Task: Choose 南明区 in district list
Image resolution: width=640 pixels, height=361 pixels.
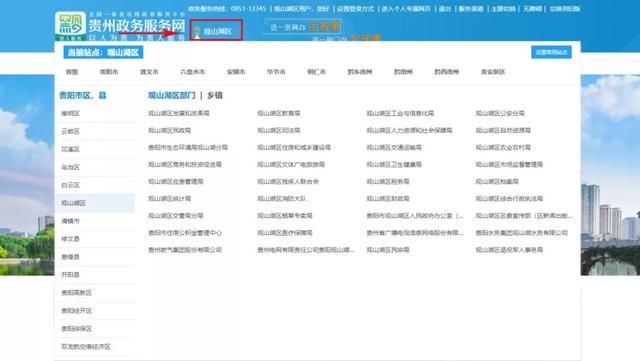Action: (70, 114)
